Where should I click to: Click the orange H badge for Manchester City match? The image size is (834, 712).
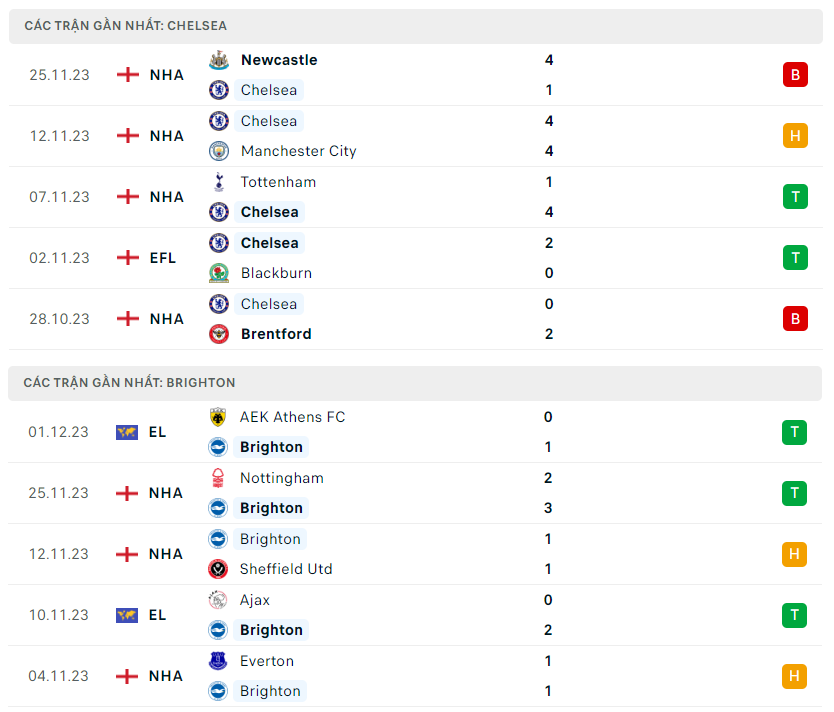pyautogui.click(x=795, y=136)
